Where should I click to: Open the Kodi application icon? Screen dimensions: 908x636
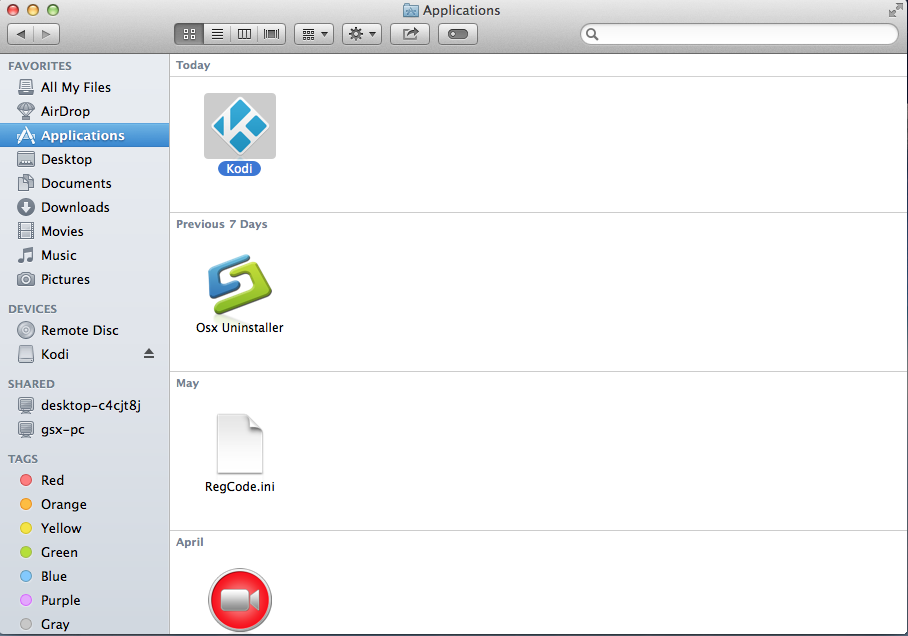[240, 126]
